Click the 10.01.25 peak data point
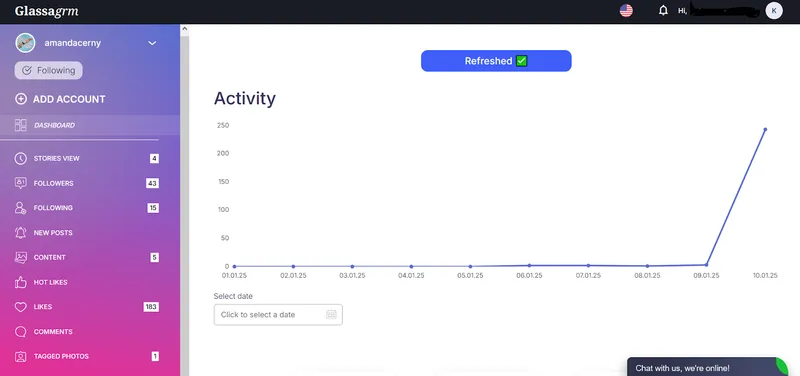This screenshot has height=376, width=800. click(765, 130)
